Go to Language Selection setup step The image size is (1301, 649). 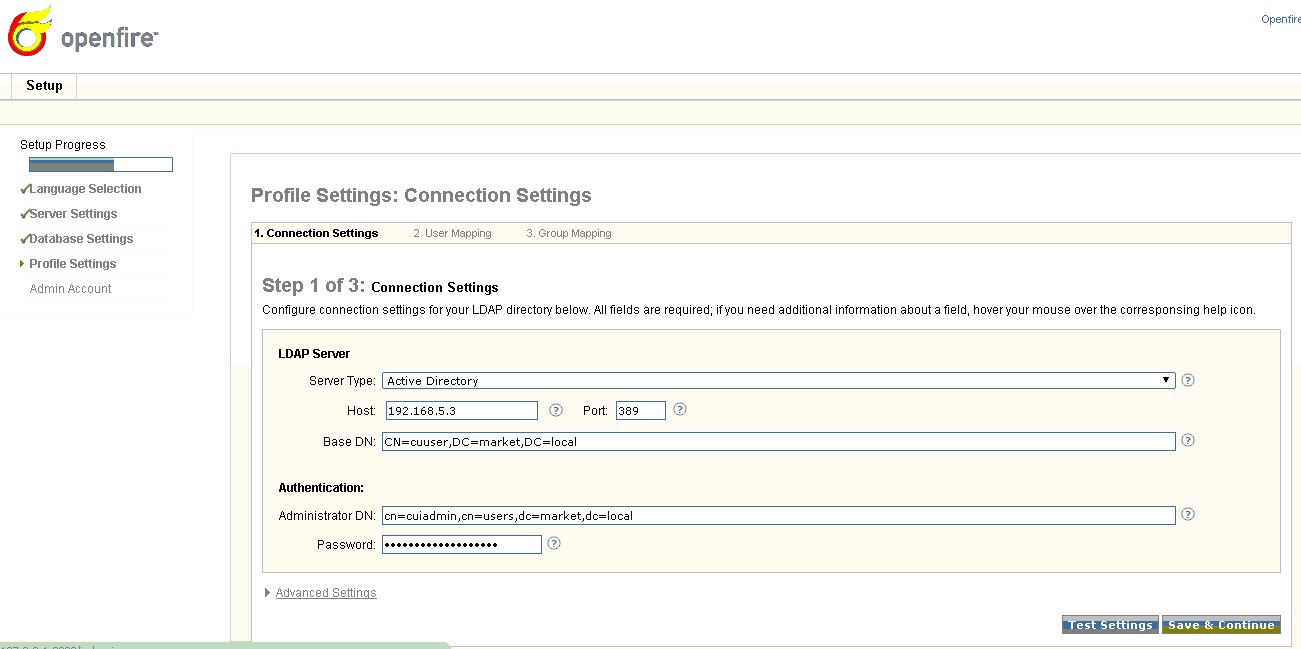[85, 189]
